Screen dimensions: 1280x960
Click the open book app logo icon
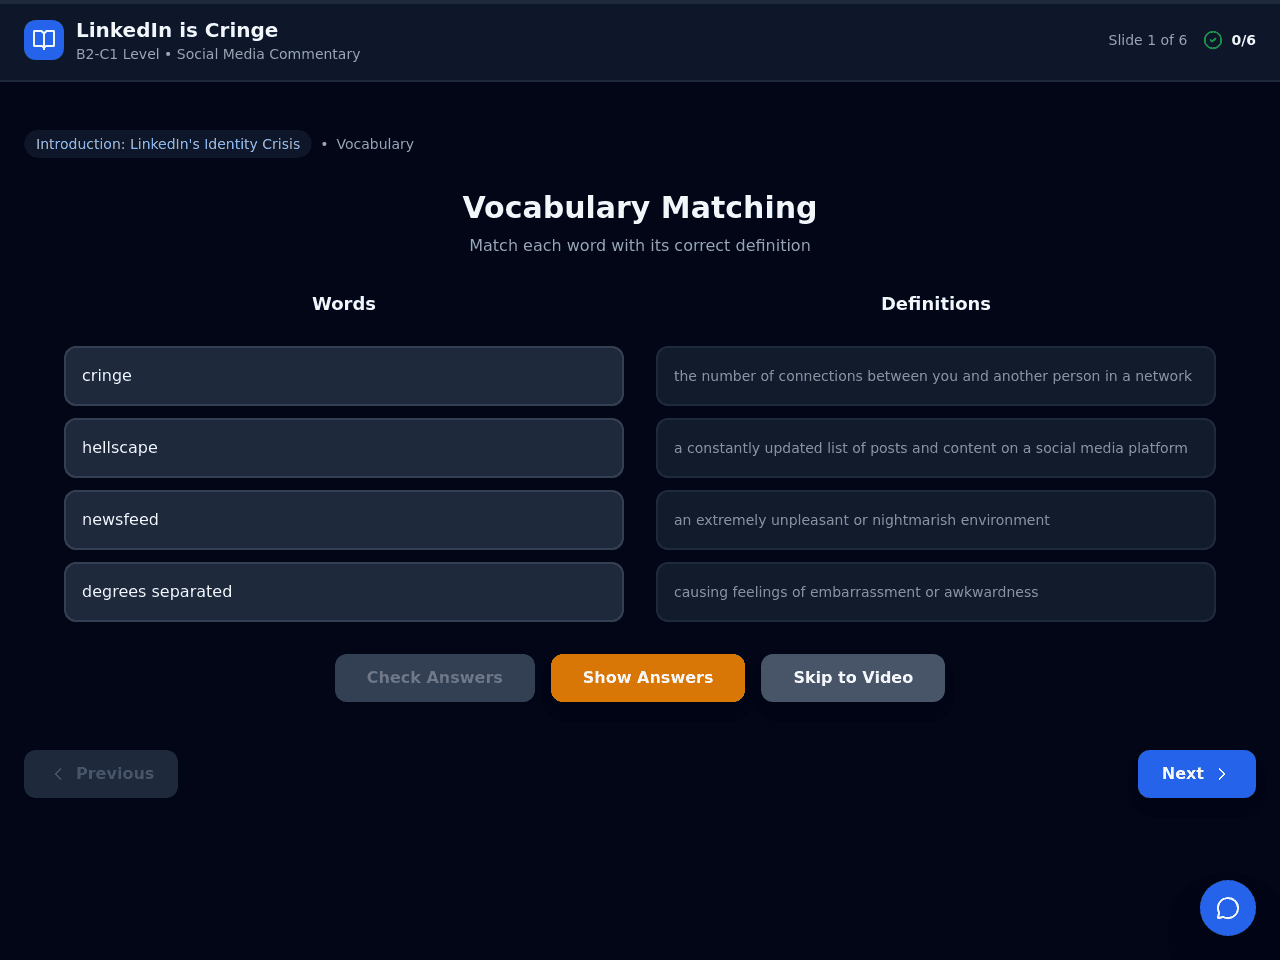tap(44, 40)
